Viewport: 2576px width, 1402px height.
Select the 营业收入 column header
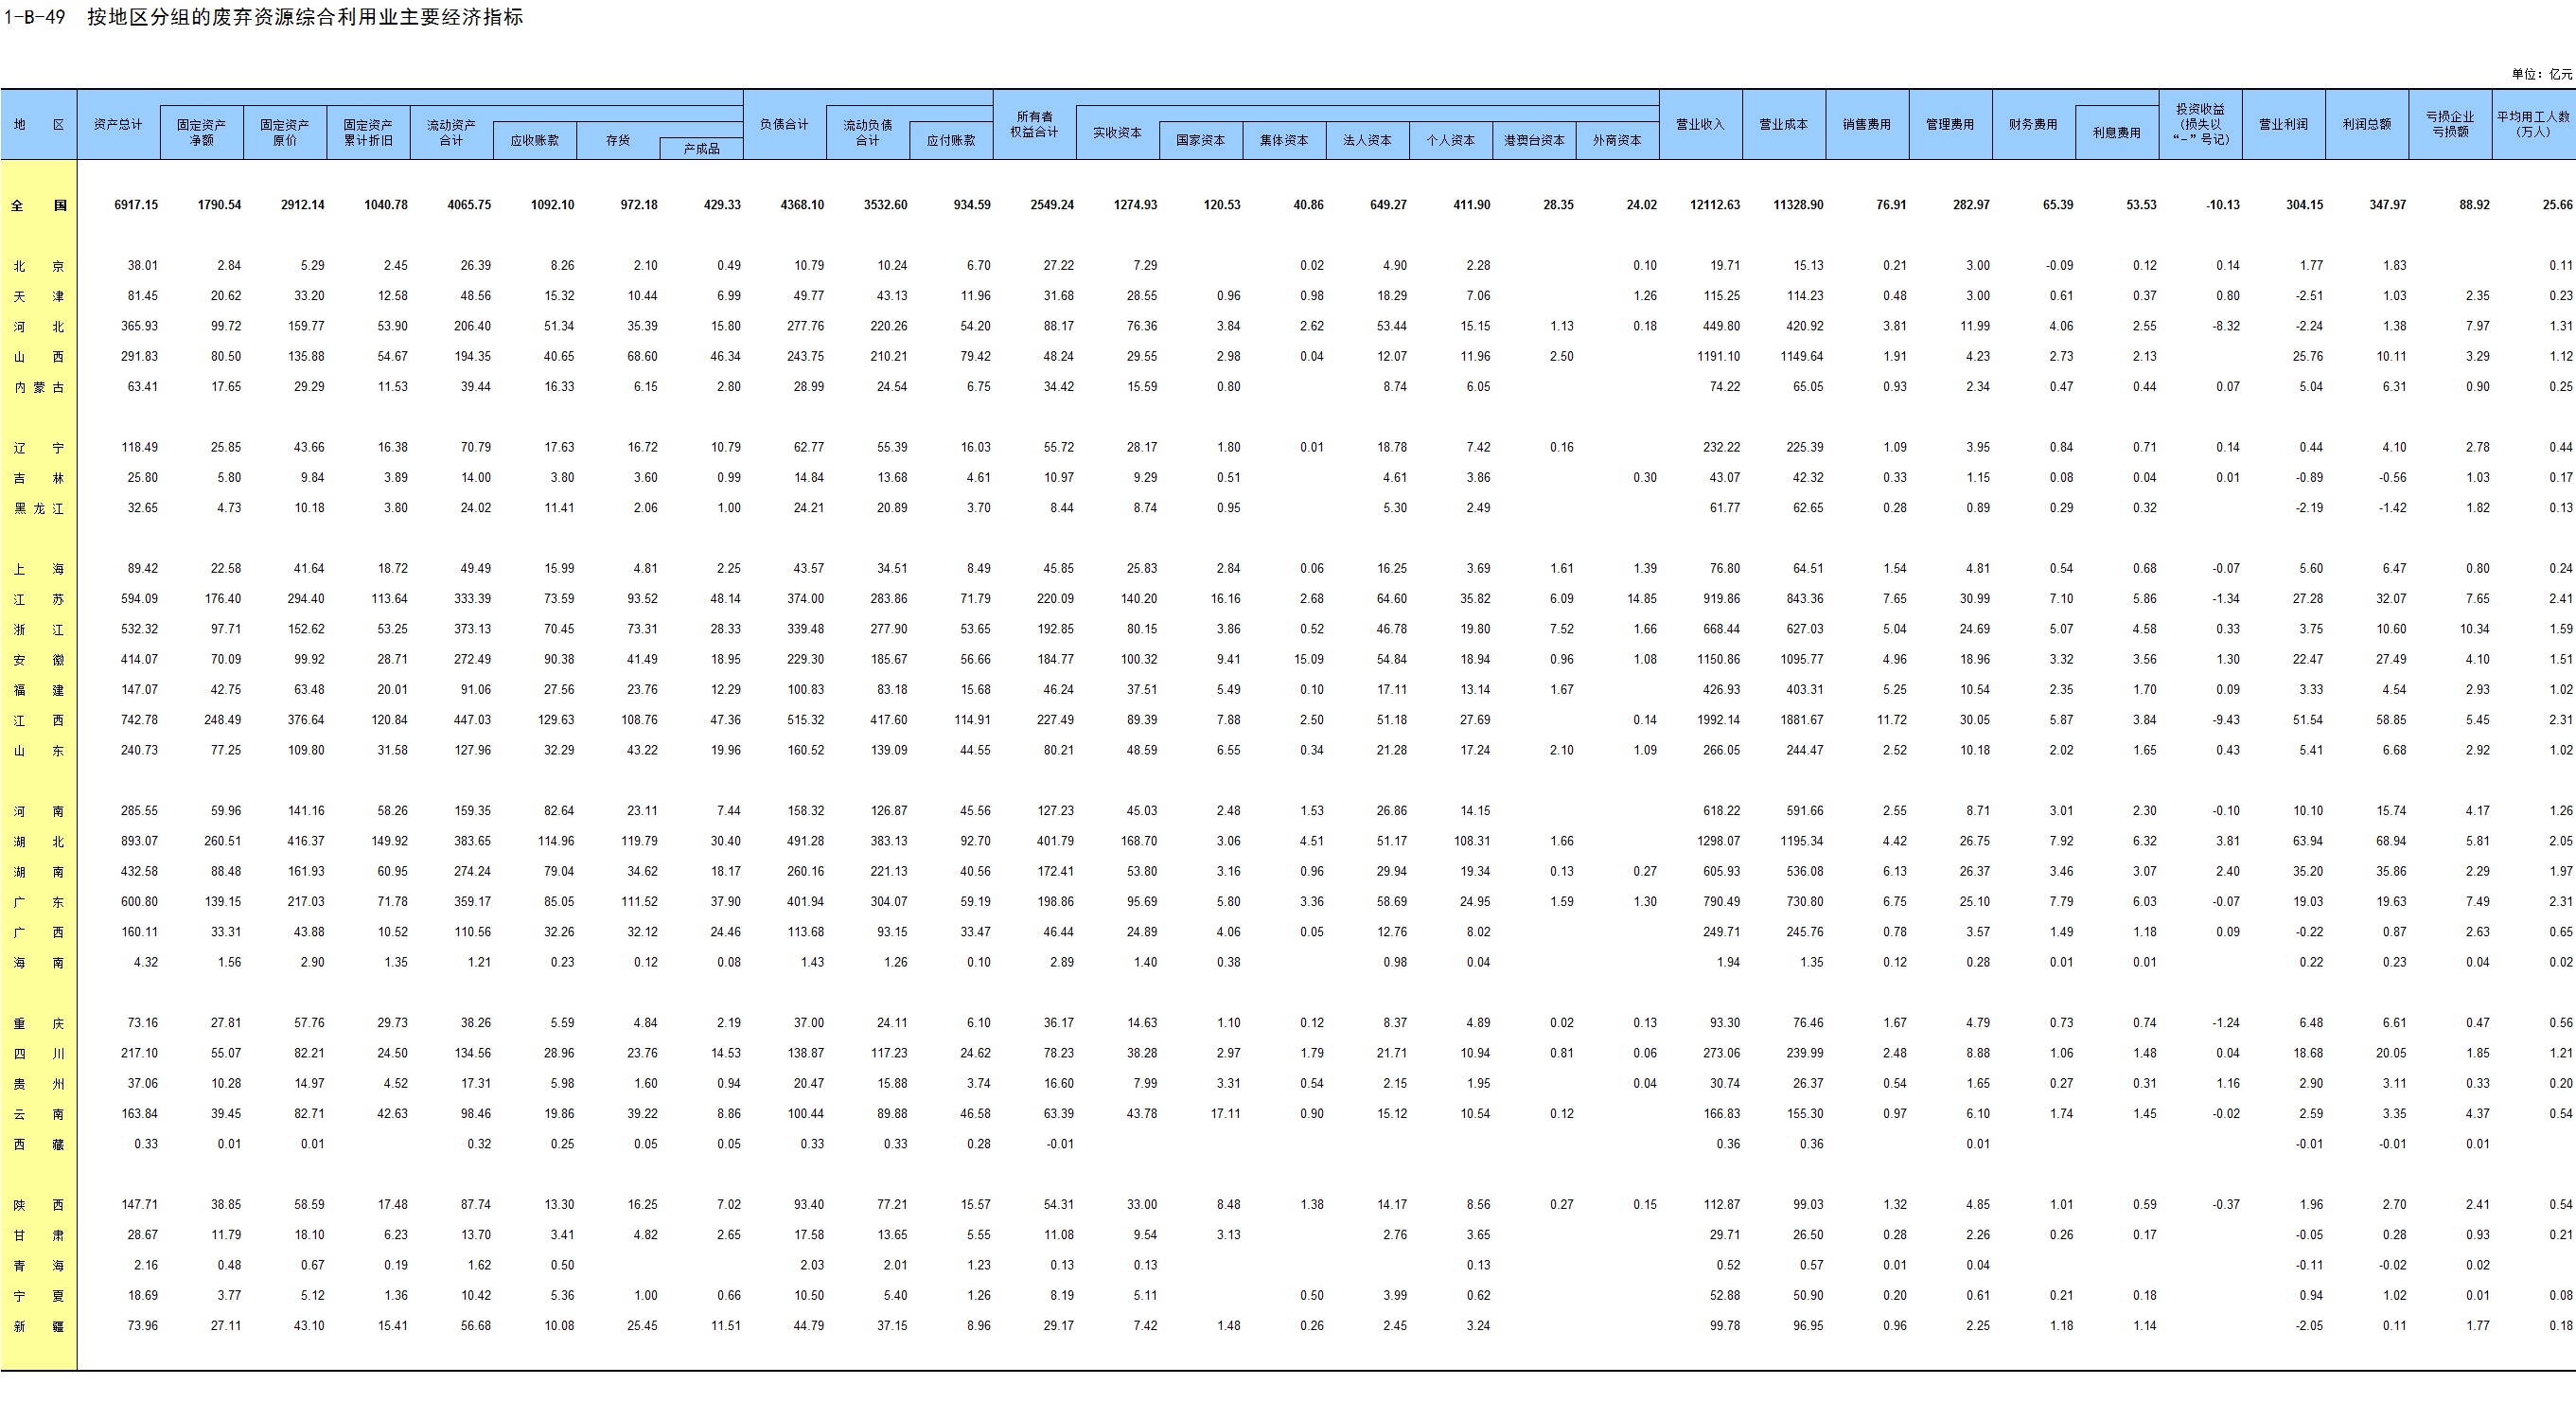[1700, 124]
